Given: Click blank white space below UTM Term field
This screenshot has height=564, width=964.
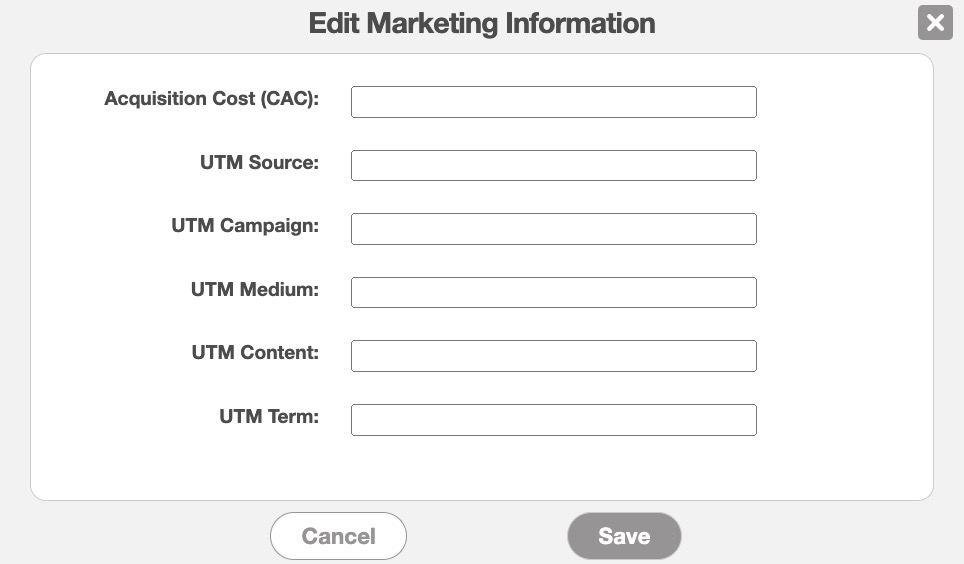Looking at the screenshot, I should point(553,466).
